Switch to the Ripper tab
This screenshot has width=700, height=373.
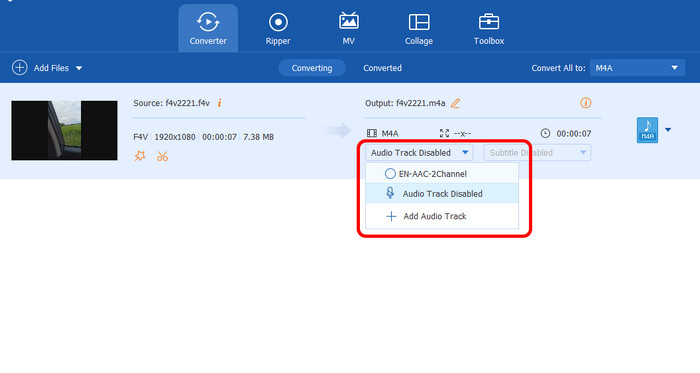point(278,29)
